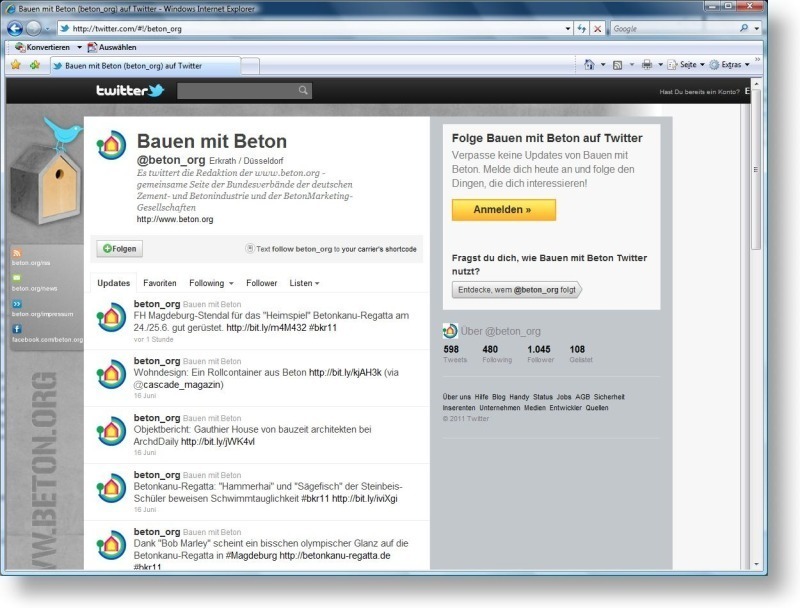The image size is (800, 608).
Task: Open the Favorites star icon
Action: (x=16, y=65)
